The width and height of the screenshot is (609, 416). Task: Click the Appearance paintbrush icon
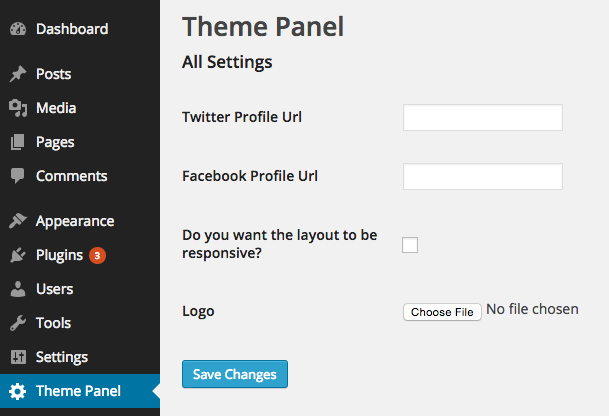pos(18,221)
